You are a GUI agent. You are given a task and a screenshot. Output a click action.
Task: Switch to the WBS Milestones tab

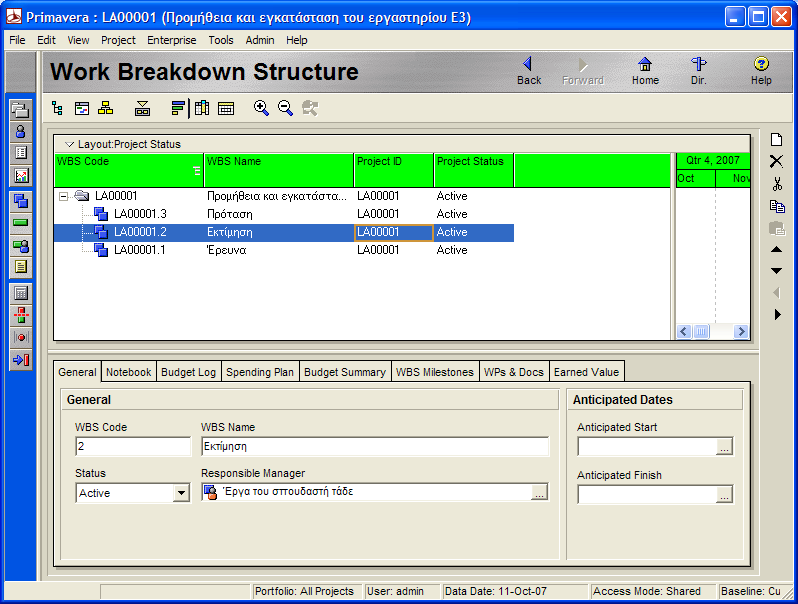pos(435,372)
